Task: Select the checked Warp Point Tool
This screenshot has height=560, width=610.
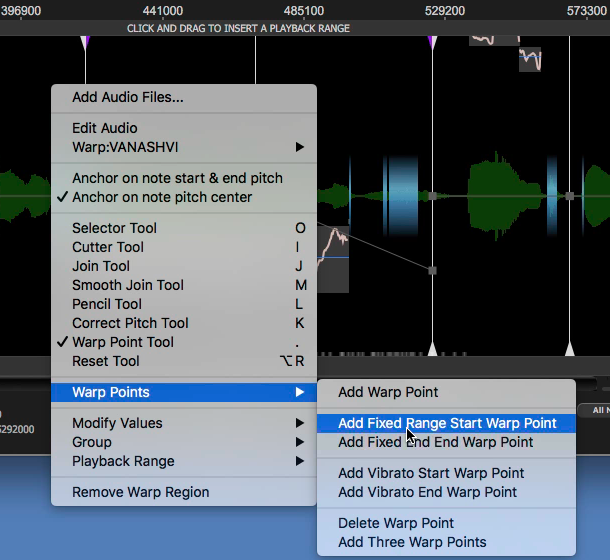Action: (122, 342)
